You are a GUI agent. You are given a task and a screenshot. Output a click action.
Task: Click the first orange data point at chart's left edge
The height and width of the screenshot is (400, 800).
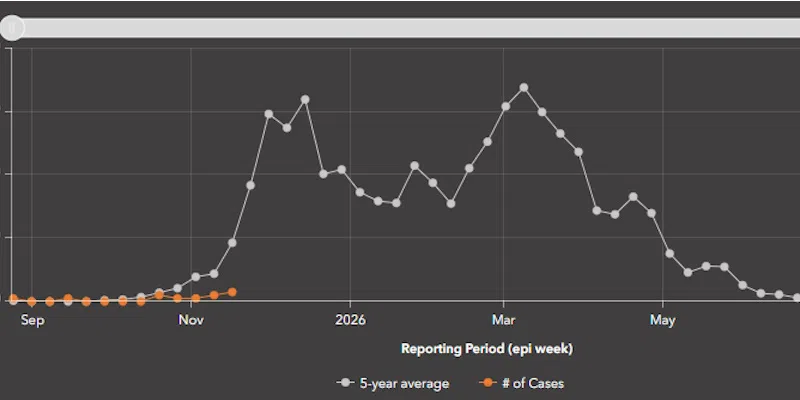14,299
